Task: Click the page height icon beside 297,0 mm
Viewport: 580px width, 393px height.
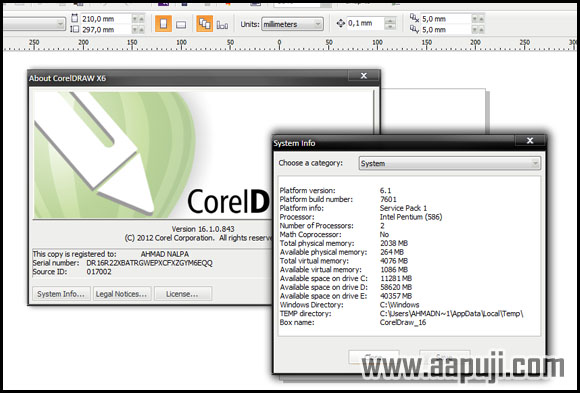Action: click(x=74, y=29)
